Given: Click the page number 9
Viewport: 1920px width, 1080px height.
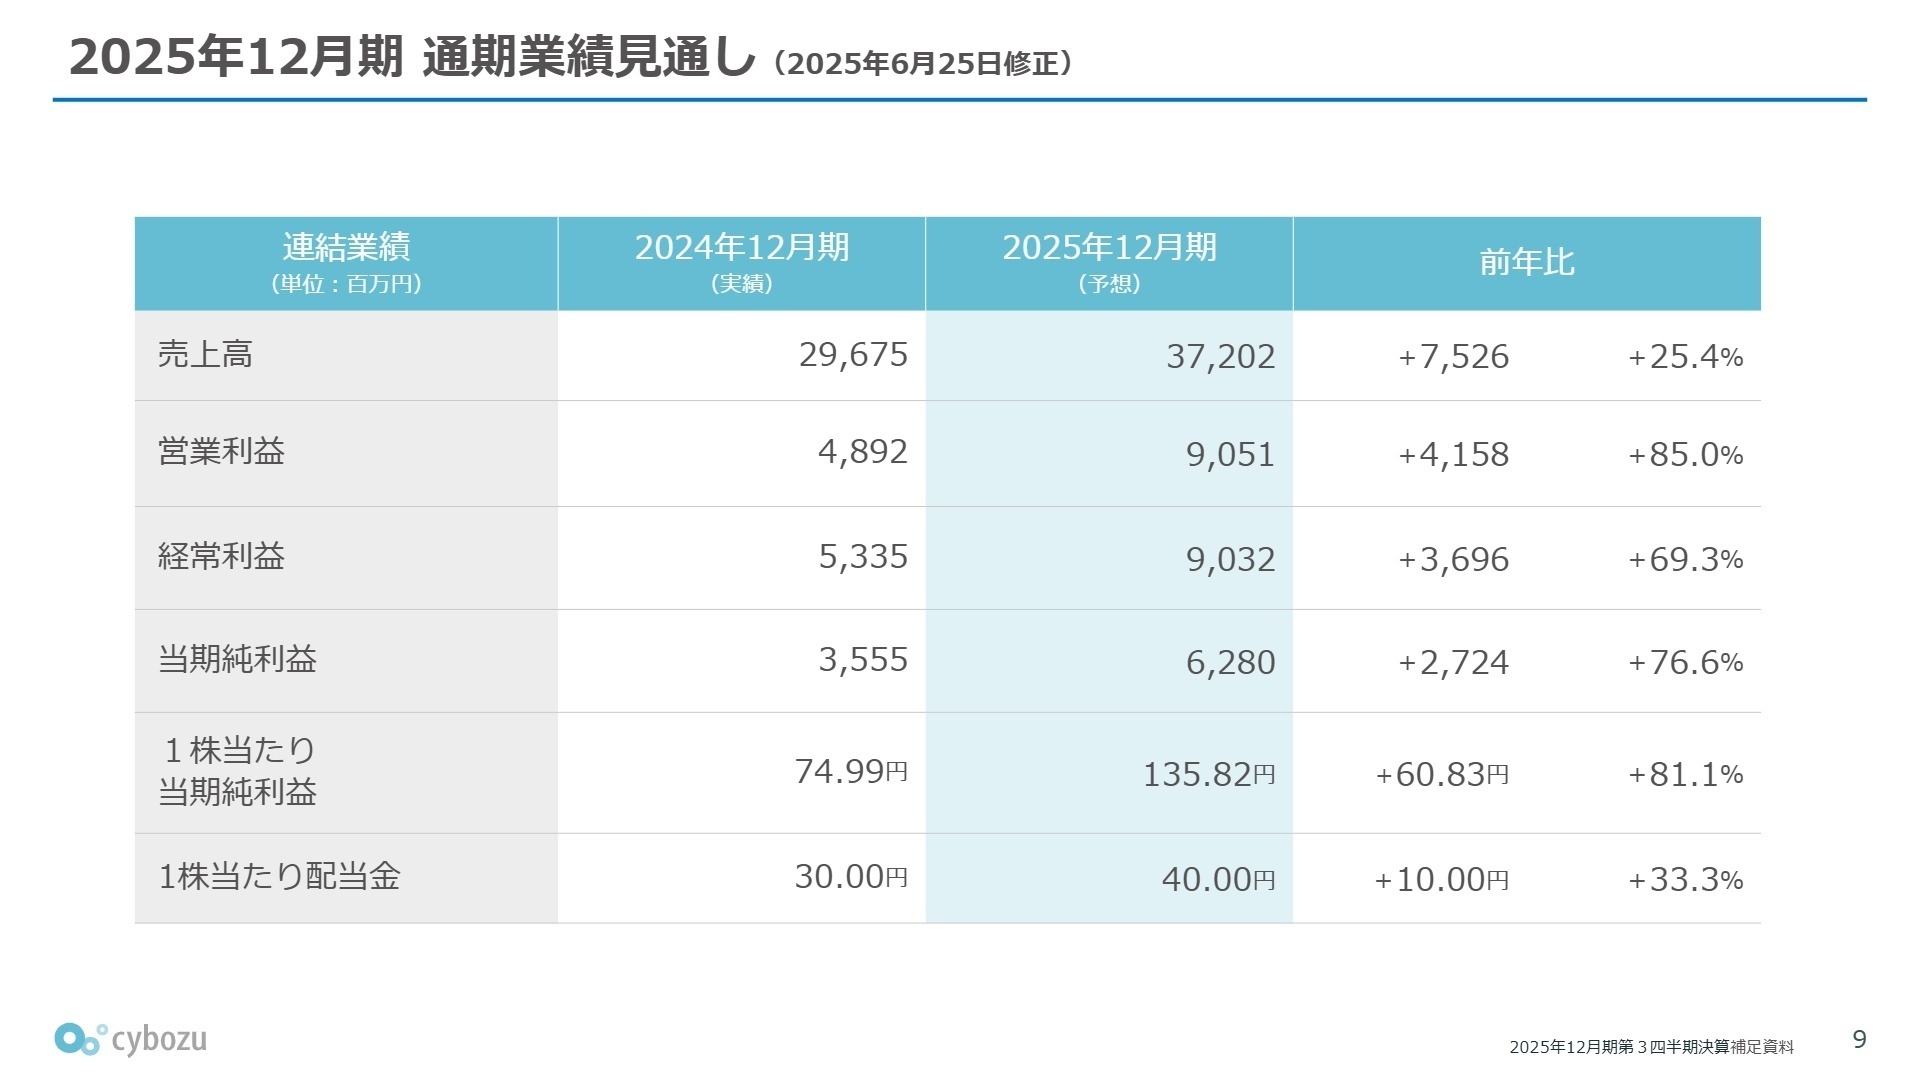Looking at the screenshot, I should pos(1859,1040).
